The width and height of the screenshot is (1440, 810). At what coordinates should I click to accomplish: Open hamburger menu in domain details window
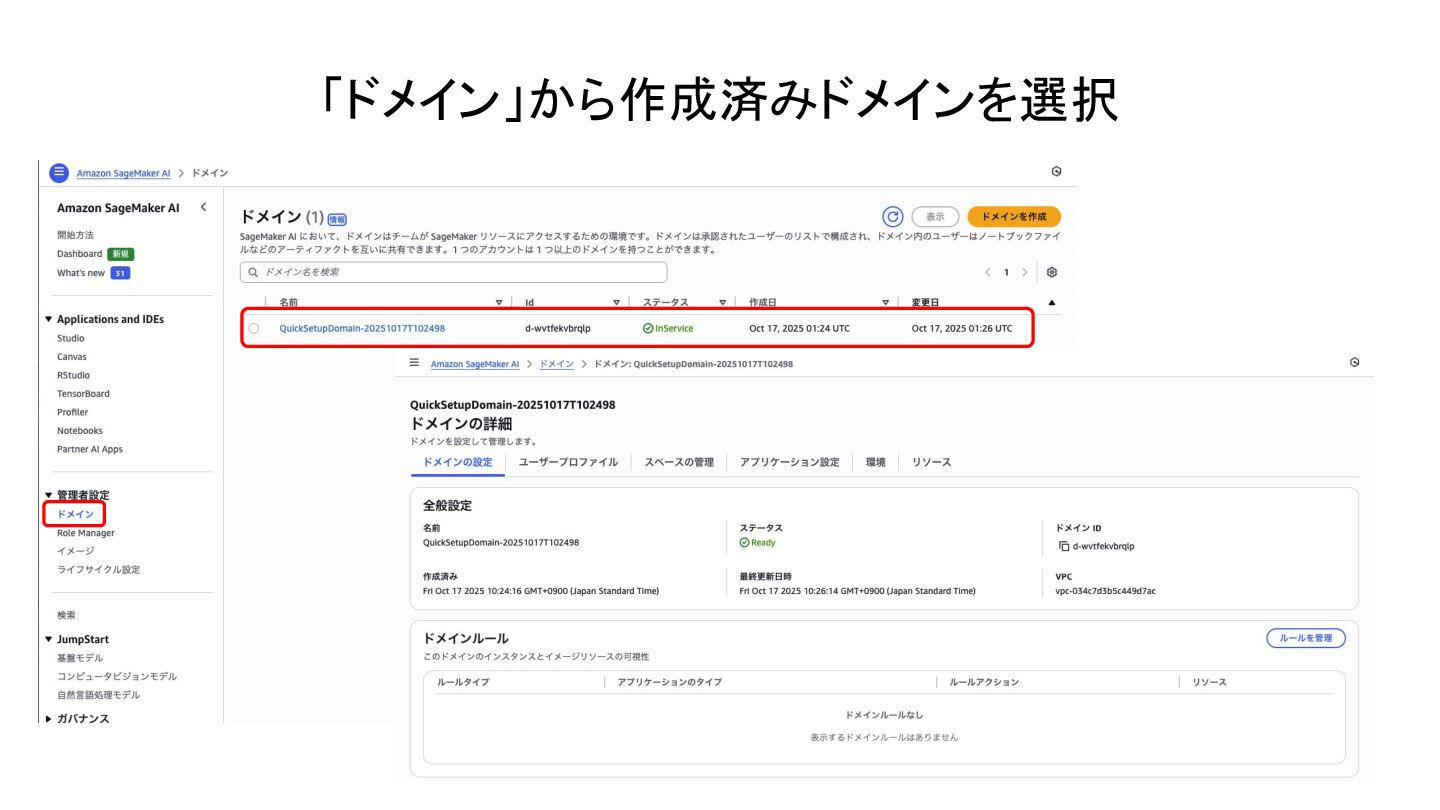point(414,363)
